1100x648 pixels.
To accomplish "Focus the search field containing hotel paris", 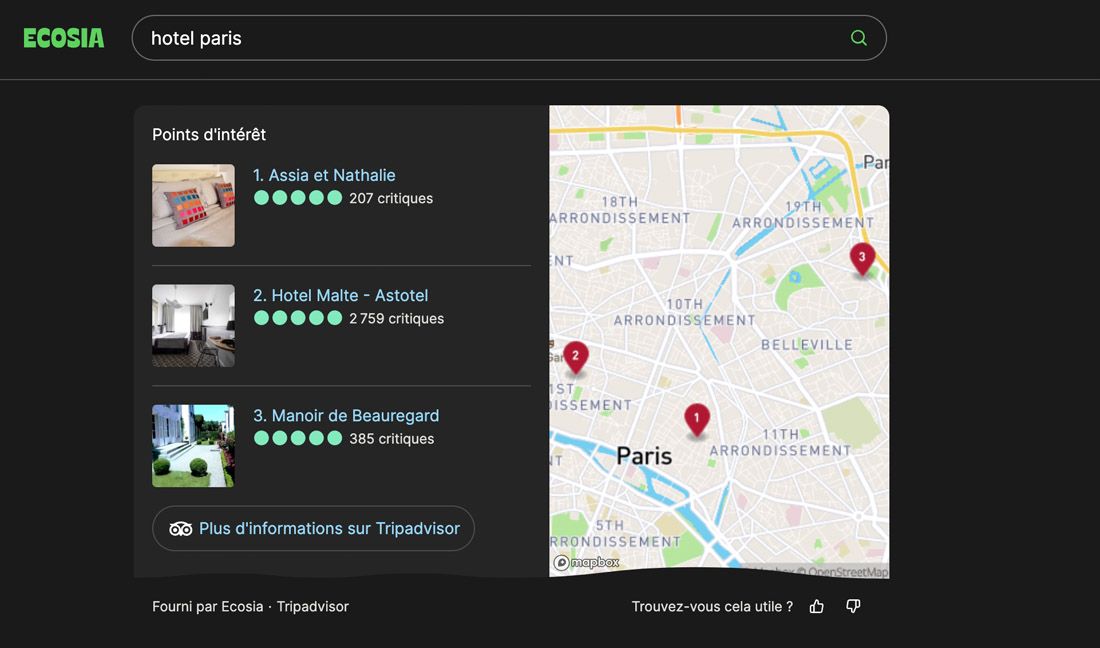I will pyautogui.click(x=509, y=38).
